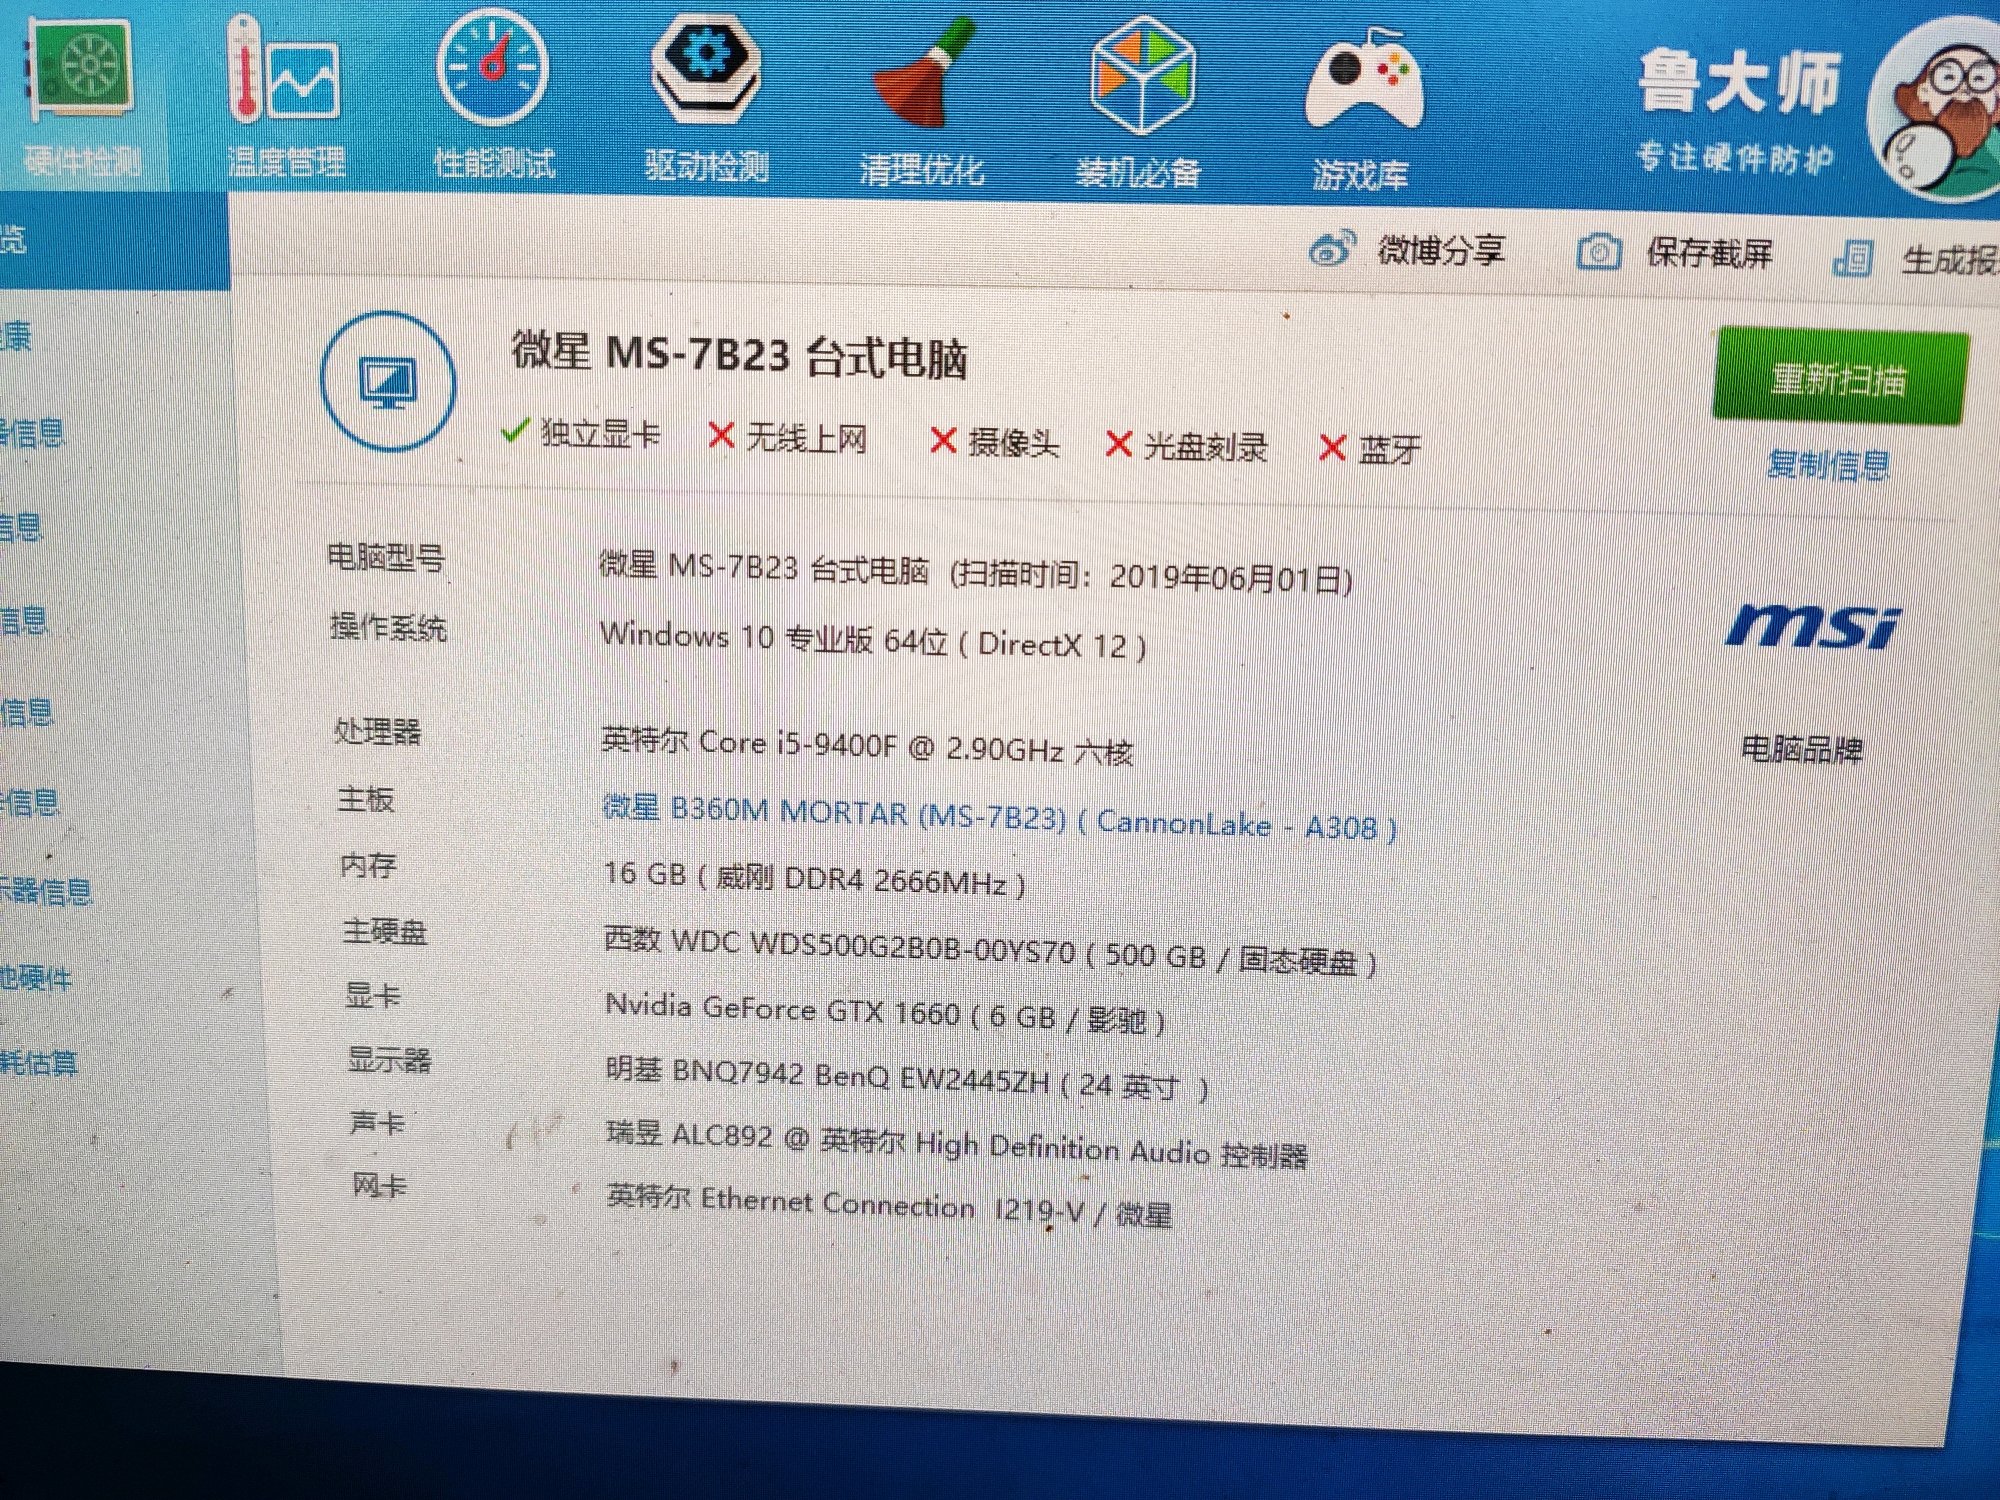Click the MSI brand logo
The width and height of the screenshot is (2000, 1500).
(1812, 627)
